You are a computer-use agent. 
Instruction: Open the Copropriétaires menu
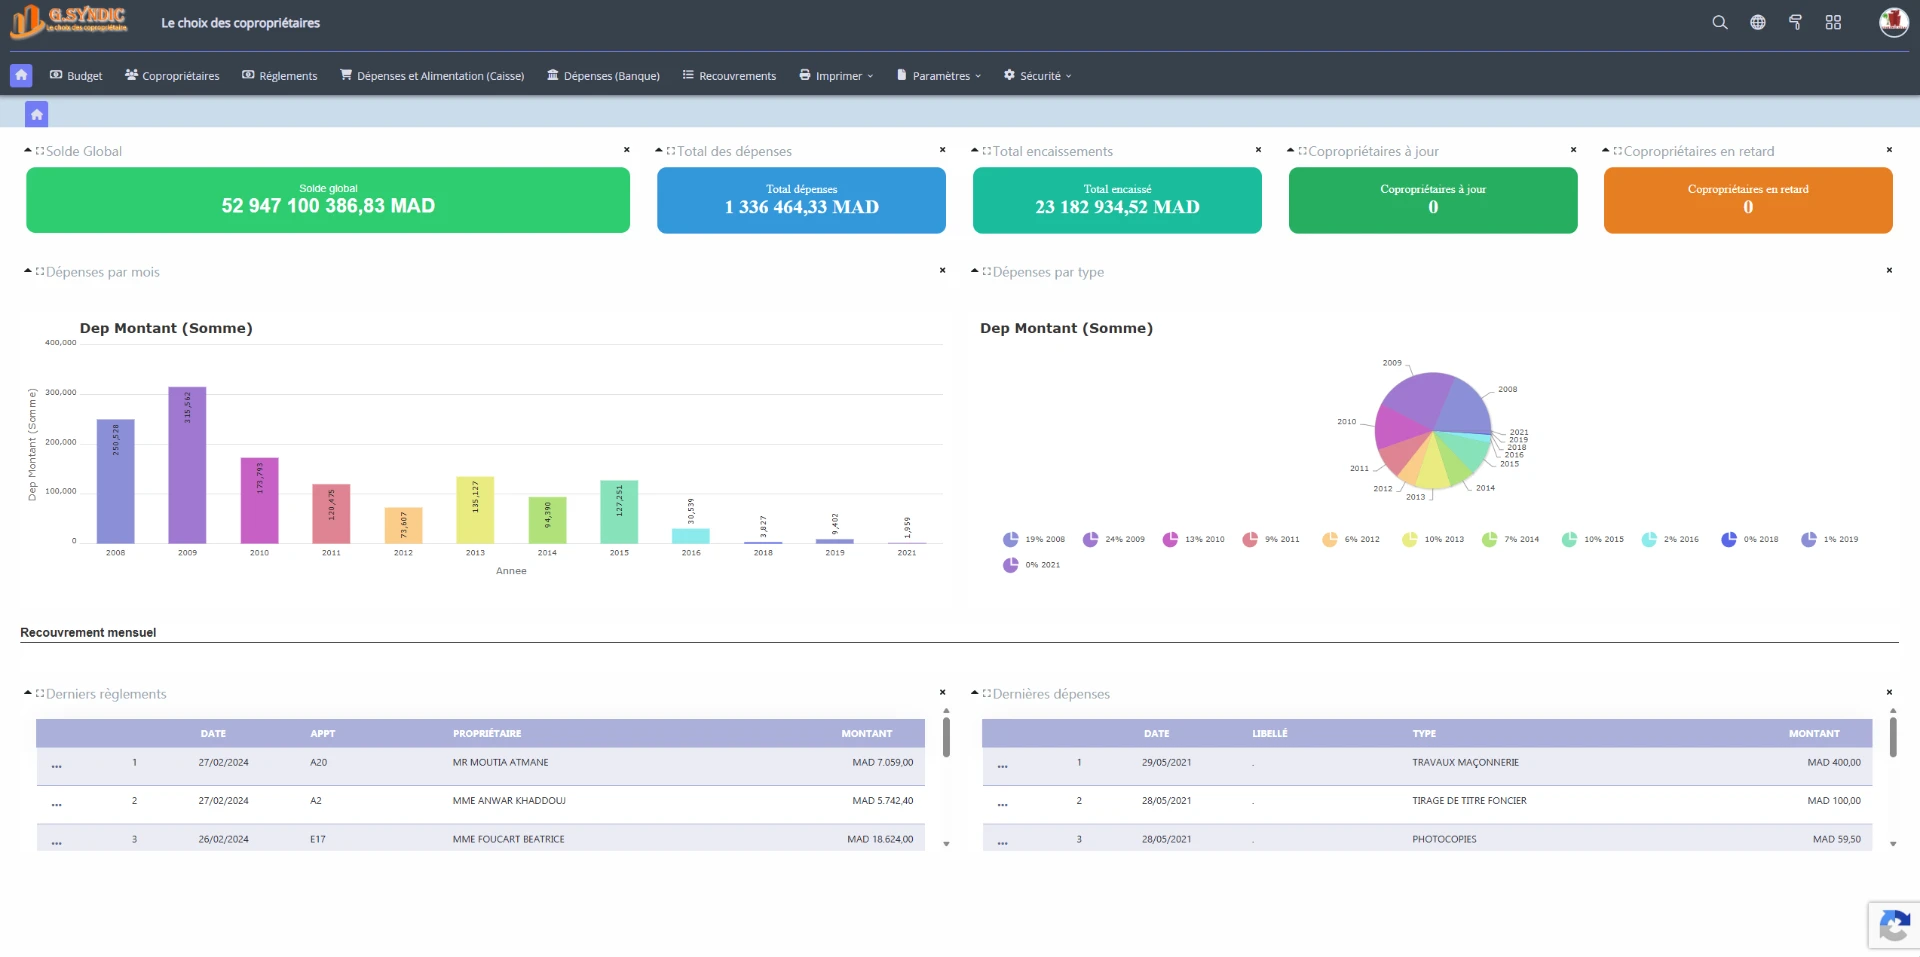coord(172,75)
